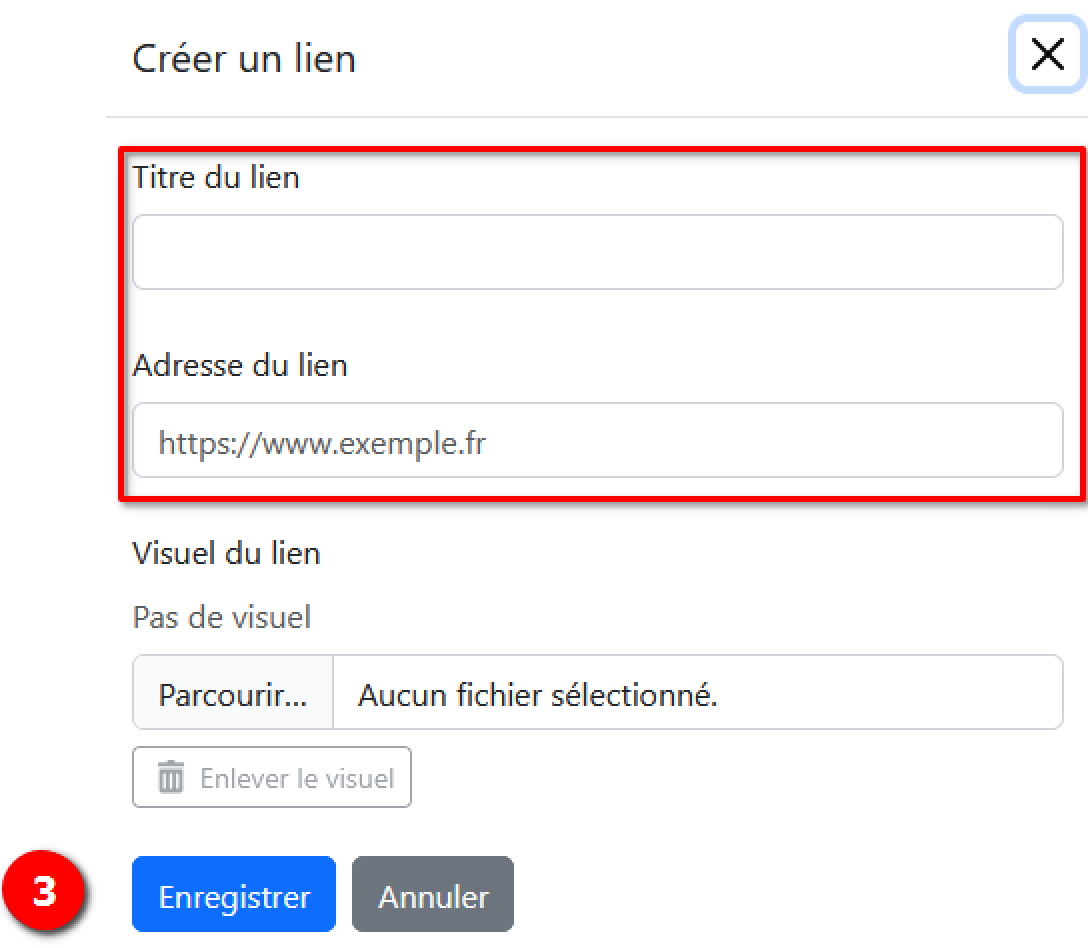Click the Visuel du lien label
Viewport: 1088px width, 948px height.
(226, 553)
